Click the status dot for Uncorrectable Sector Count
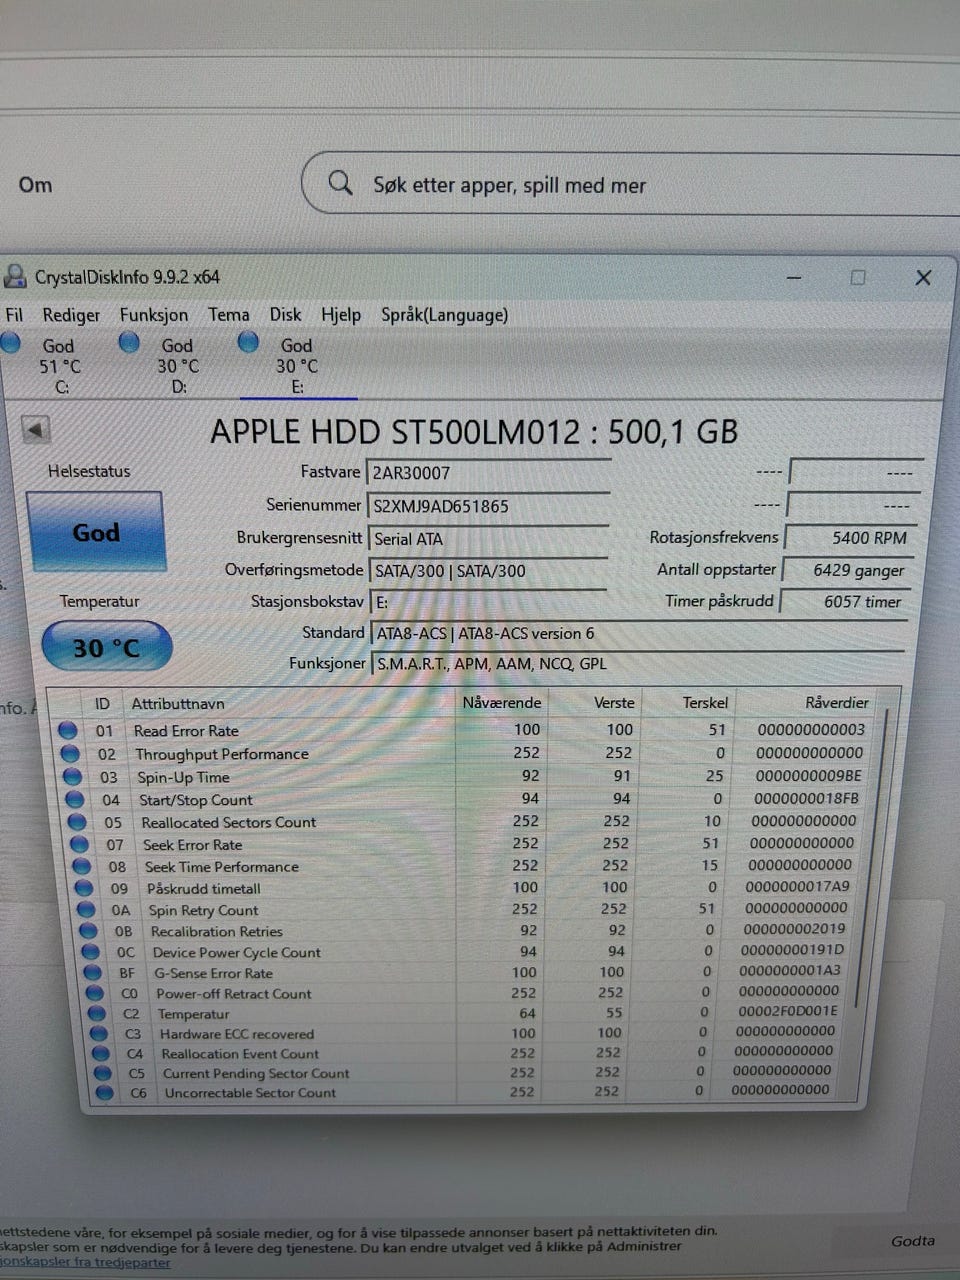This screenshot has width=960, height=1280. tap(104, 1093)
